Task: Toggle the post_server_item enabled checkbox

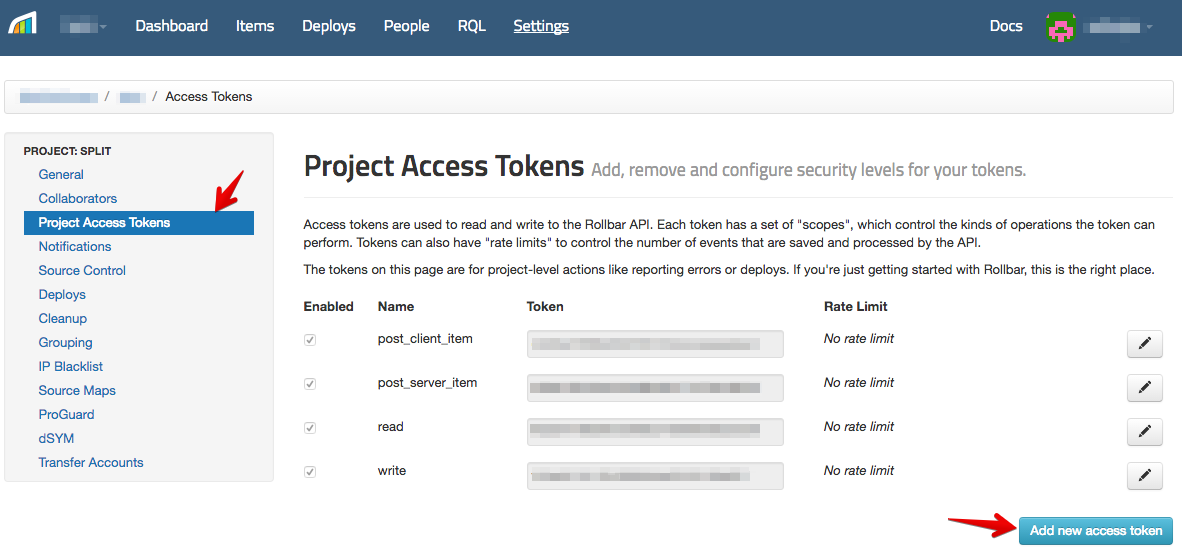Action: point(310,384)
